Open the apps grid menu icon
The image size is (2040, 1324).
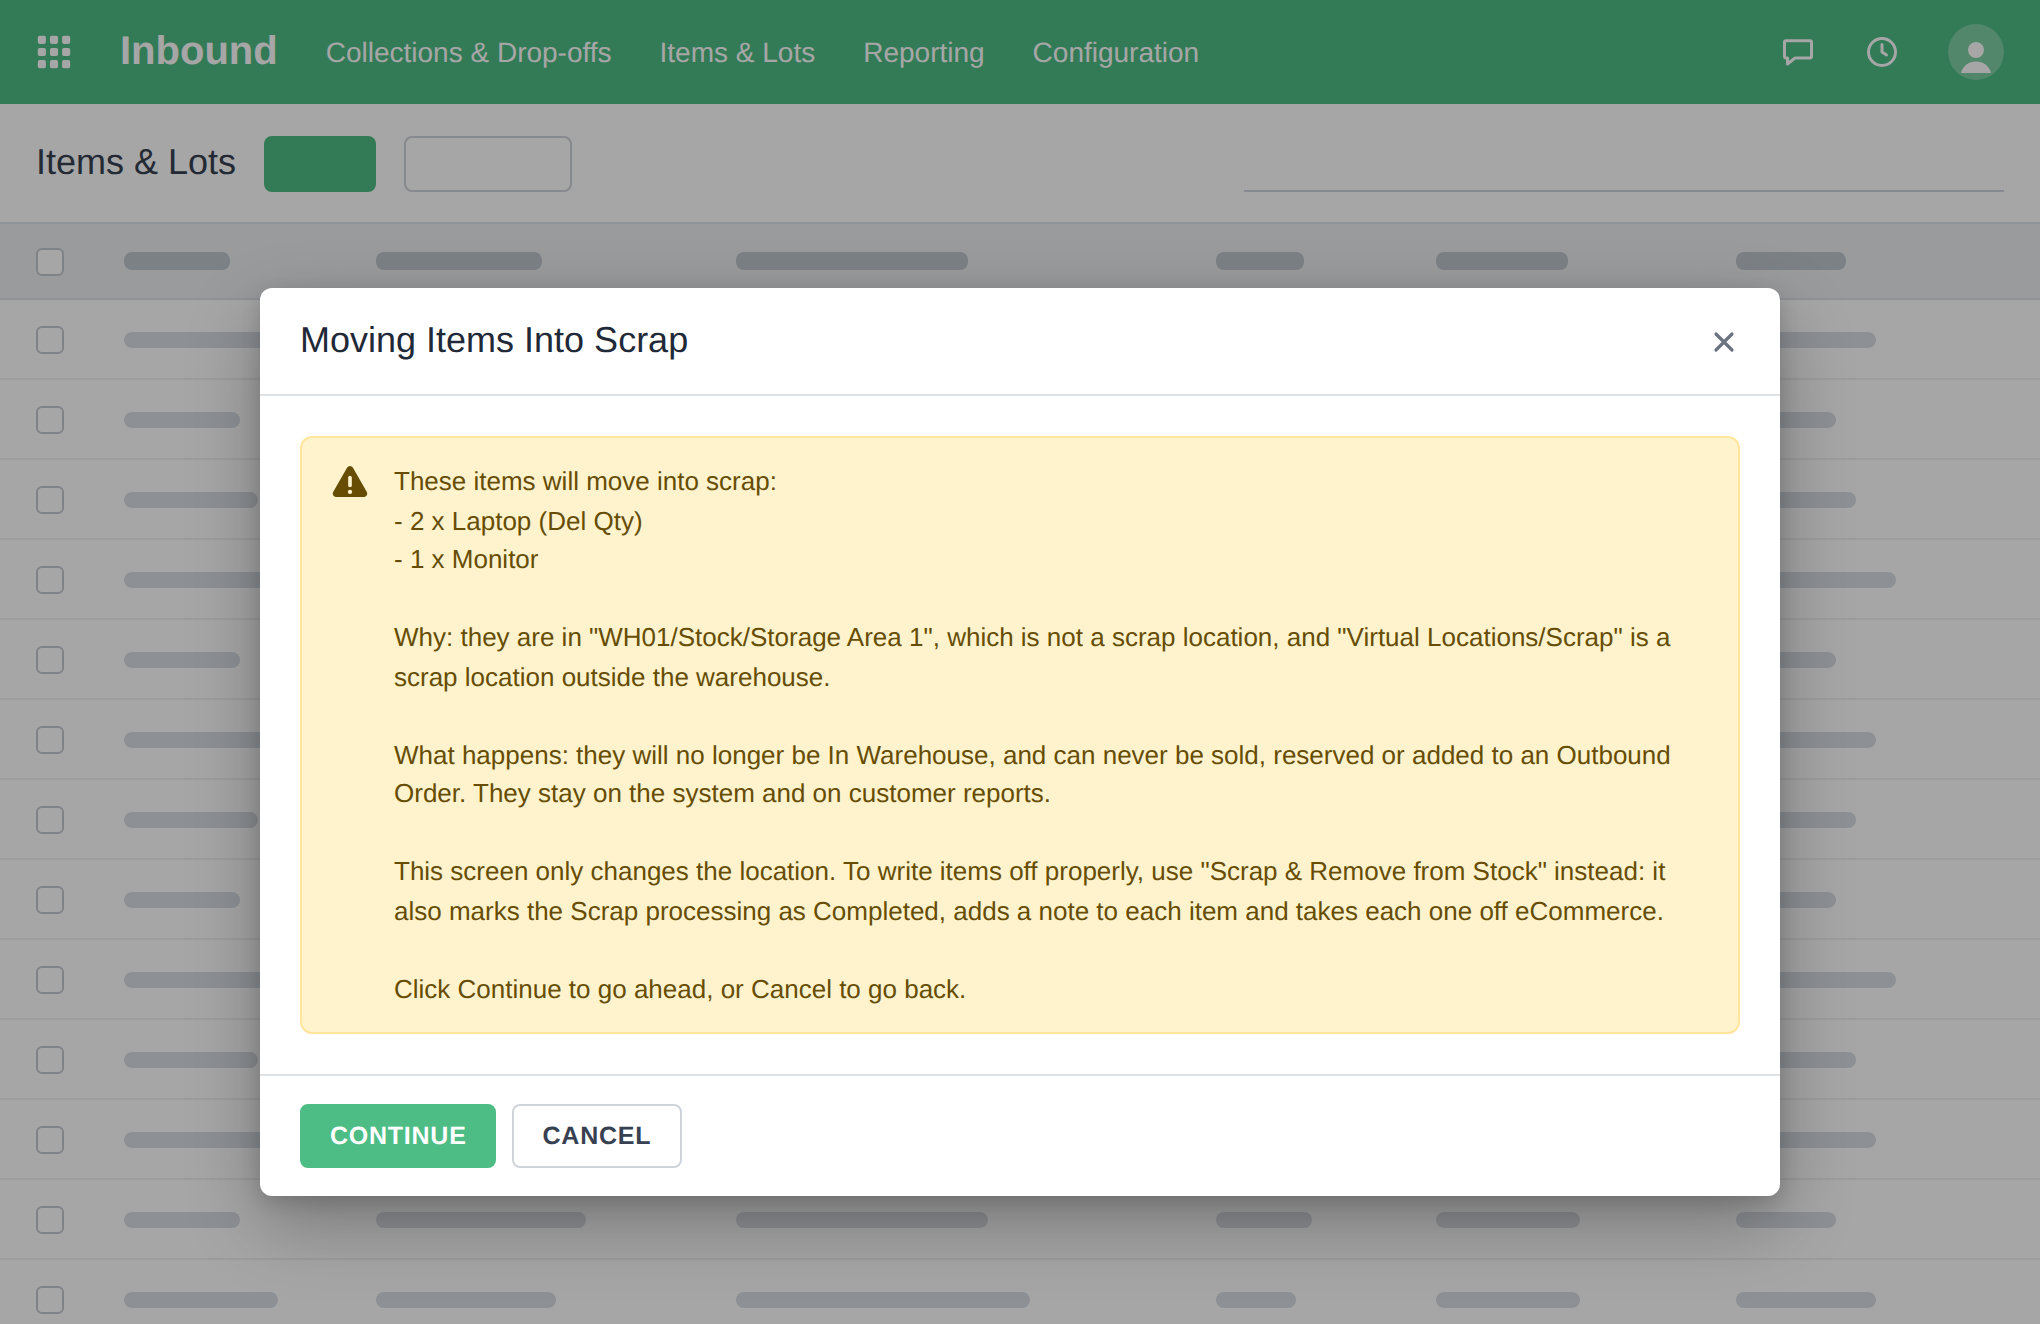(x=54, y=52)
